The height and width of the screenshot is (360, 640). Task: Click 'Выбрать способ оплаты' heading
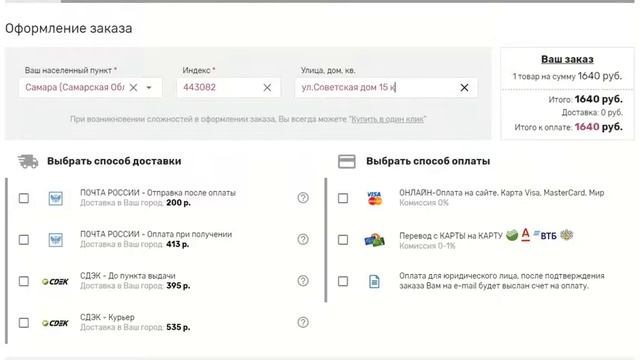point(428,161)
